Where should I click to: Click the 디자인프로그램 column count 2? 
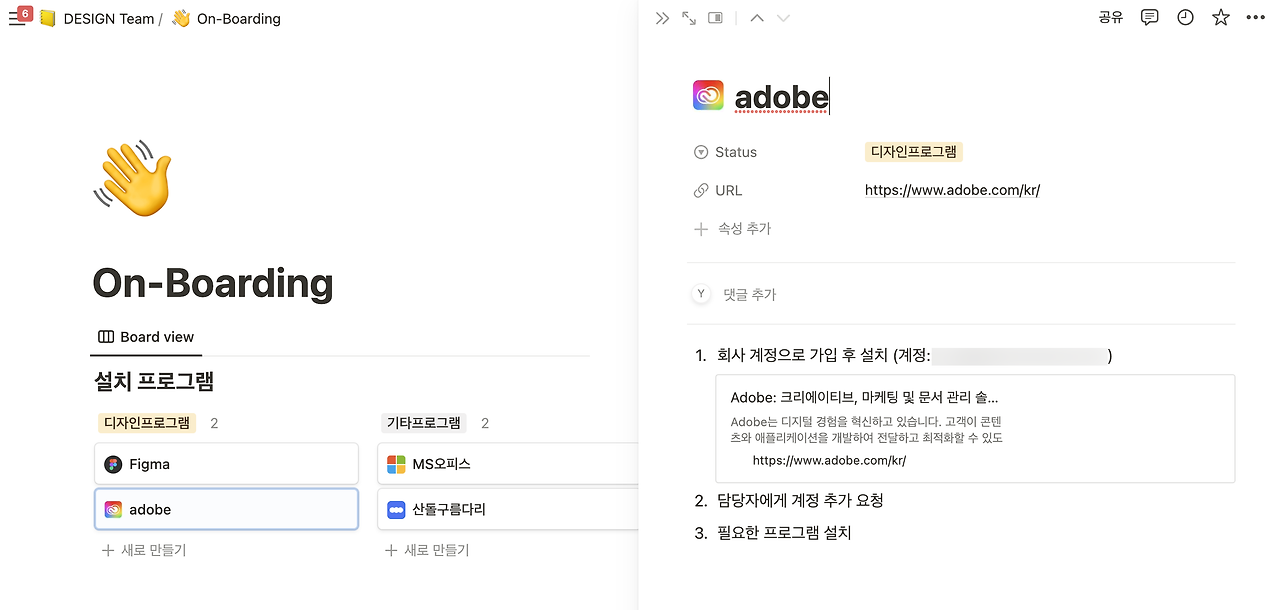pyautogui.click(x=214, y=423)
